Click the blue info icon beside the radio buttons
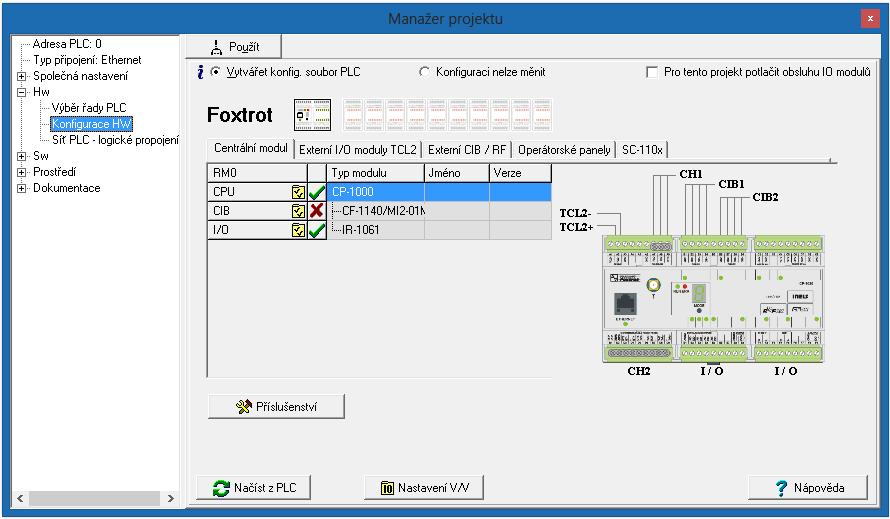890x519 pixels. [x=200, y=72]
